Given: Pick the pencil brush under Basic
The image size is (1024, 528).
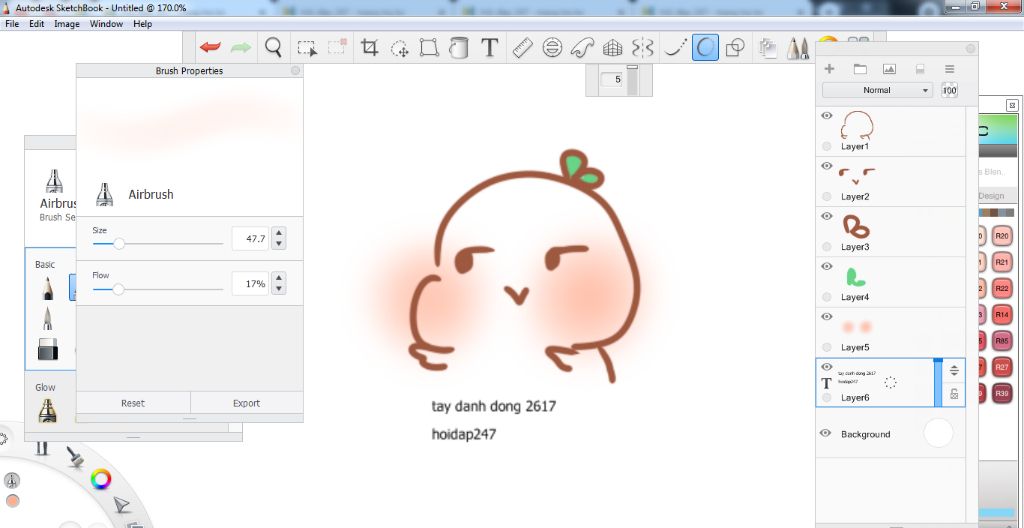Looking at the screenshot, I should (x=48, y=288).
